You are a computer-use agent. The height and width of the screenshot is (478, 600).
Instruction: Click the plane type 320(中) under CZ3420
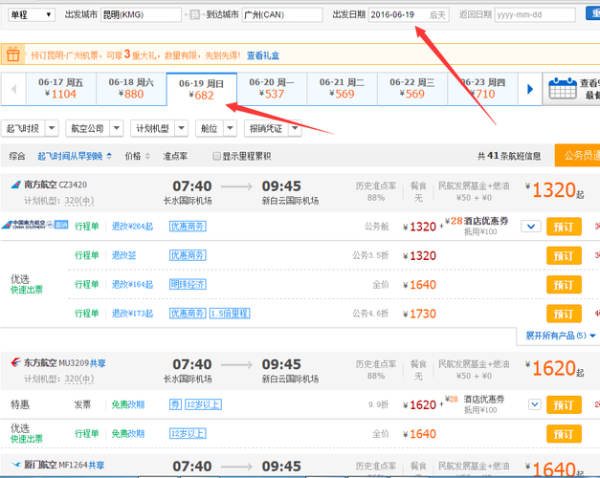click(x=79, y=201)
